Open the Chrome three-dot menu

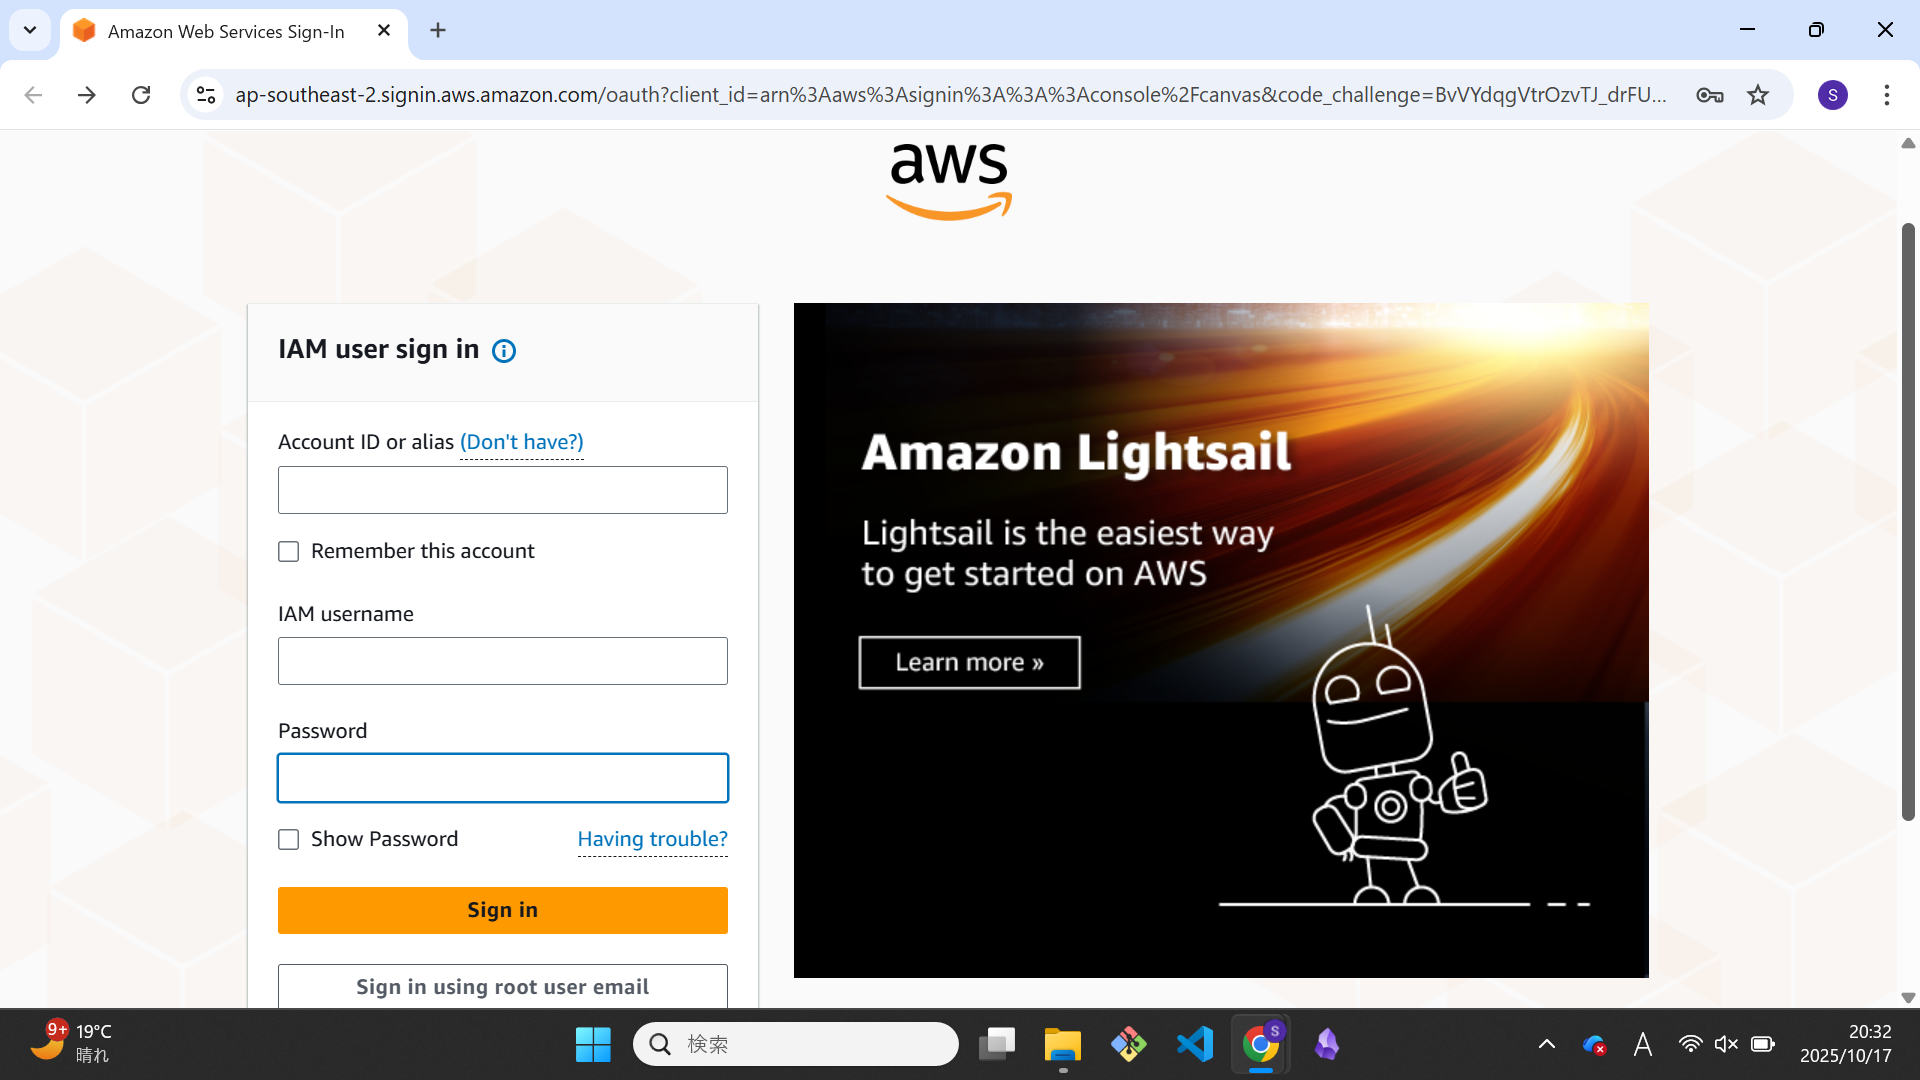(1887, 95)
